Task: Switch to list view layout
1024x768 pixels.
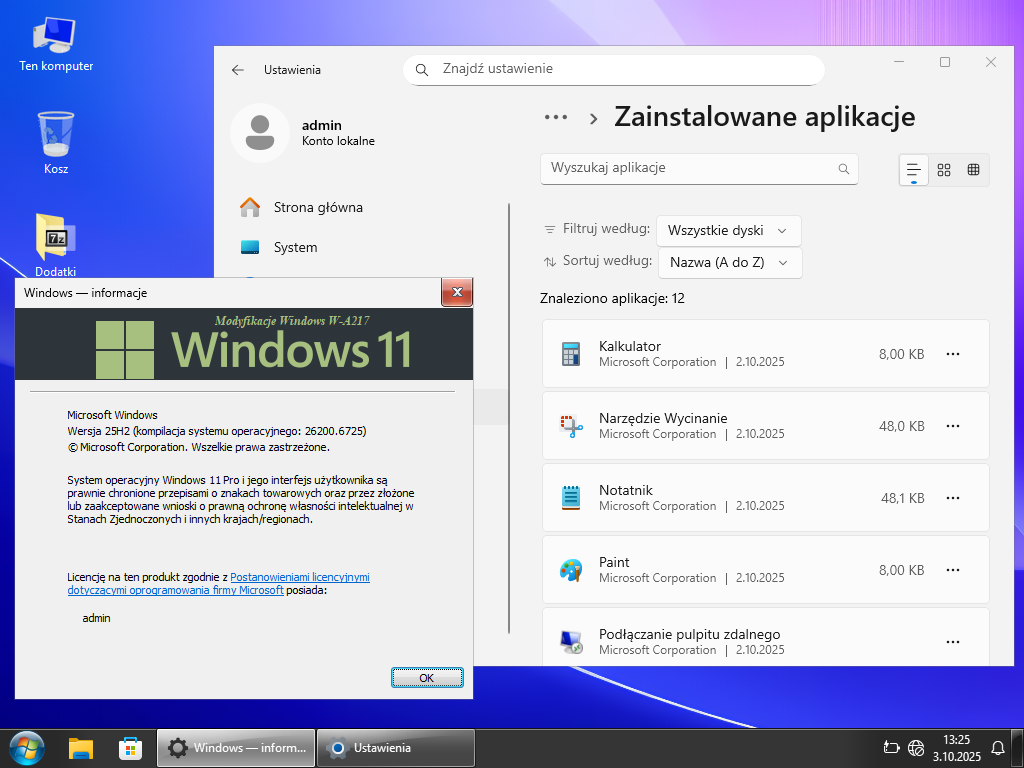Action: pos(913,170)
